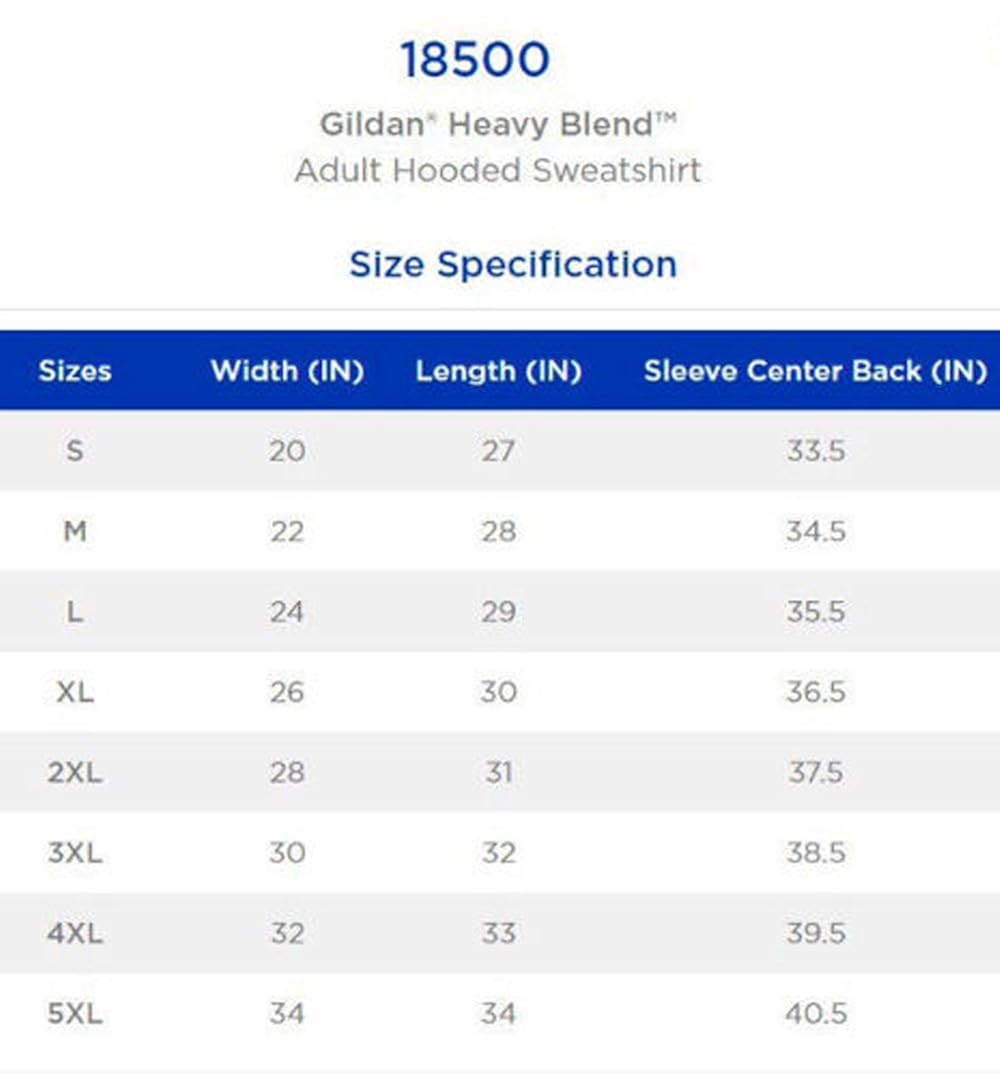This screenshot has width=1000, height=1074.
Task: Click the 3XL size row label
Action: click(x=75, y=853)
